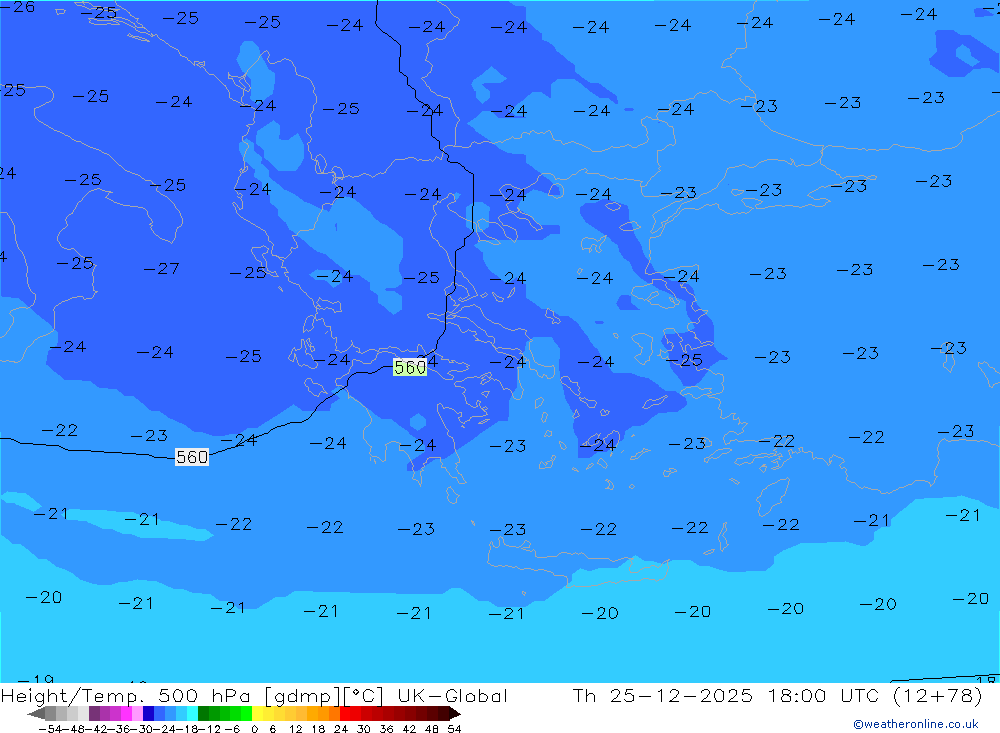Pick the cyan swatch above -18 in legend
The image size is (1000, 733).
click(192, 714)
